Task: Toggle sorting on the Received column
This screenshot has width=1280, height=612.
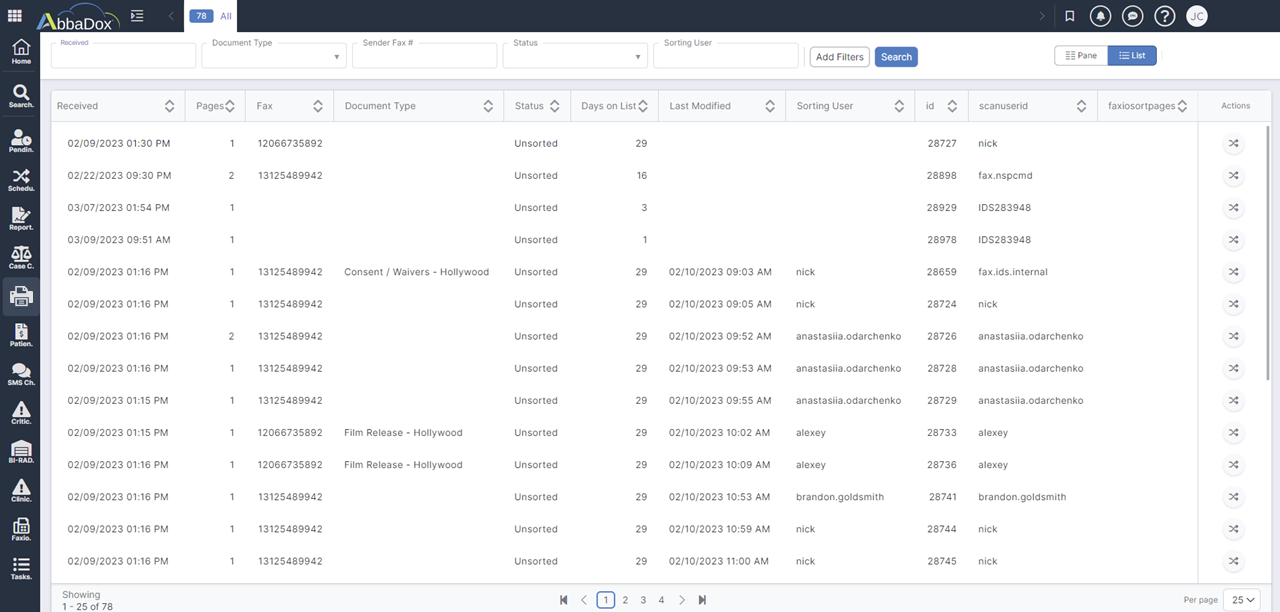Action: [x=171, y=105]
